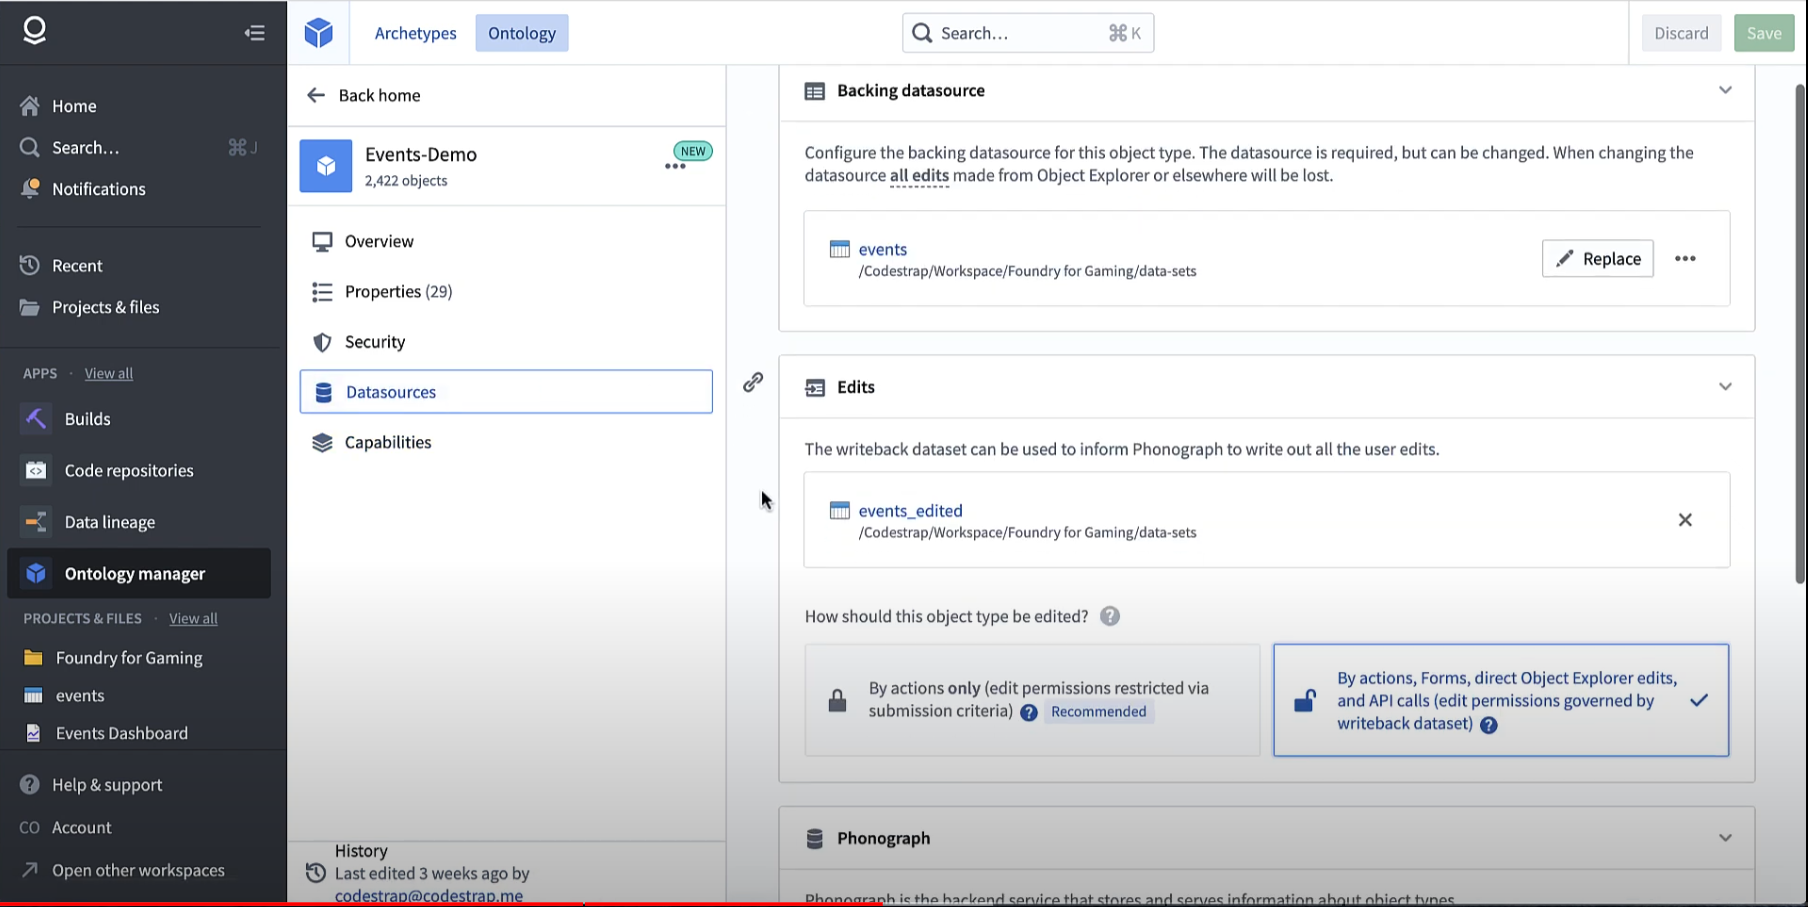Click the Edits section icon
The width and height of the screenshot is (1808, 907).
click(x=815, y=388)
